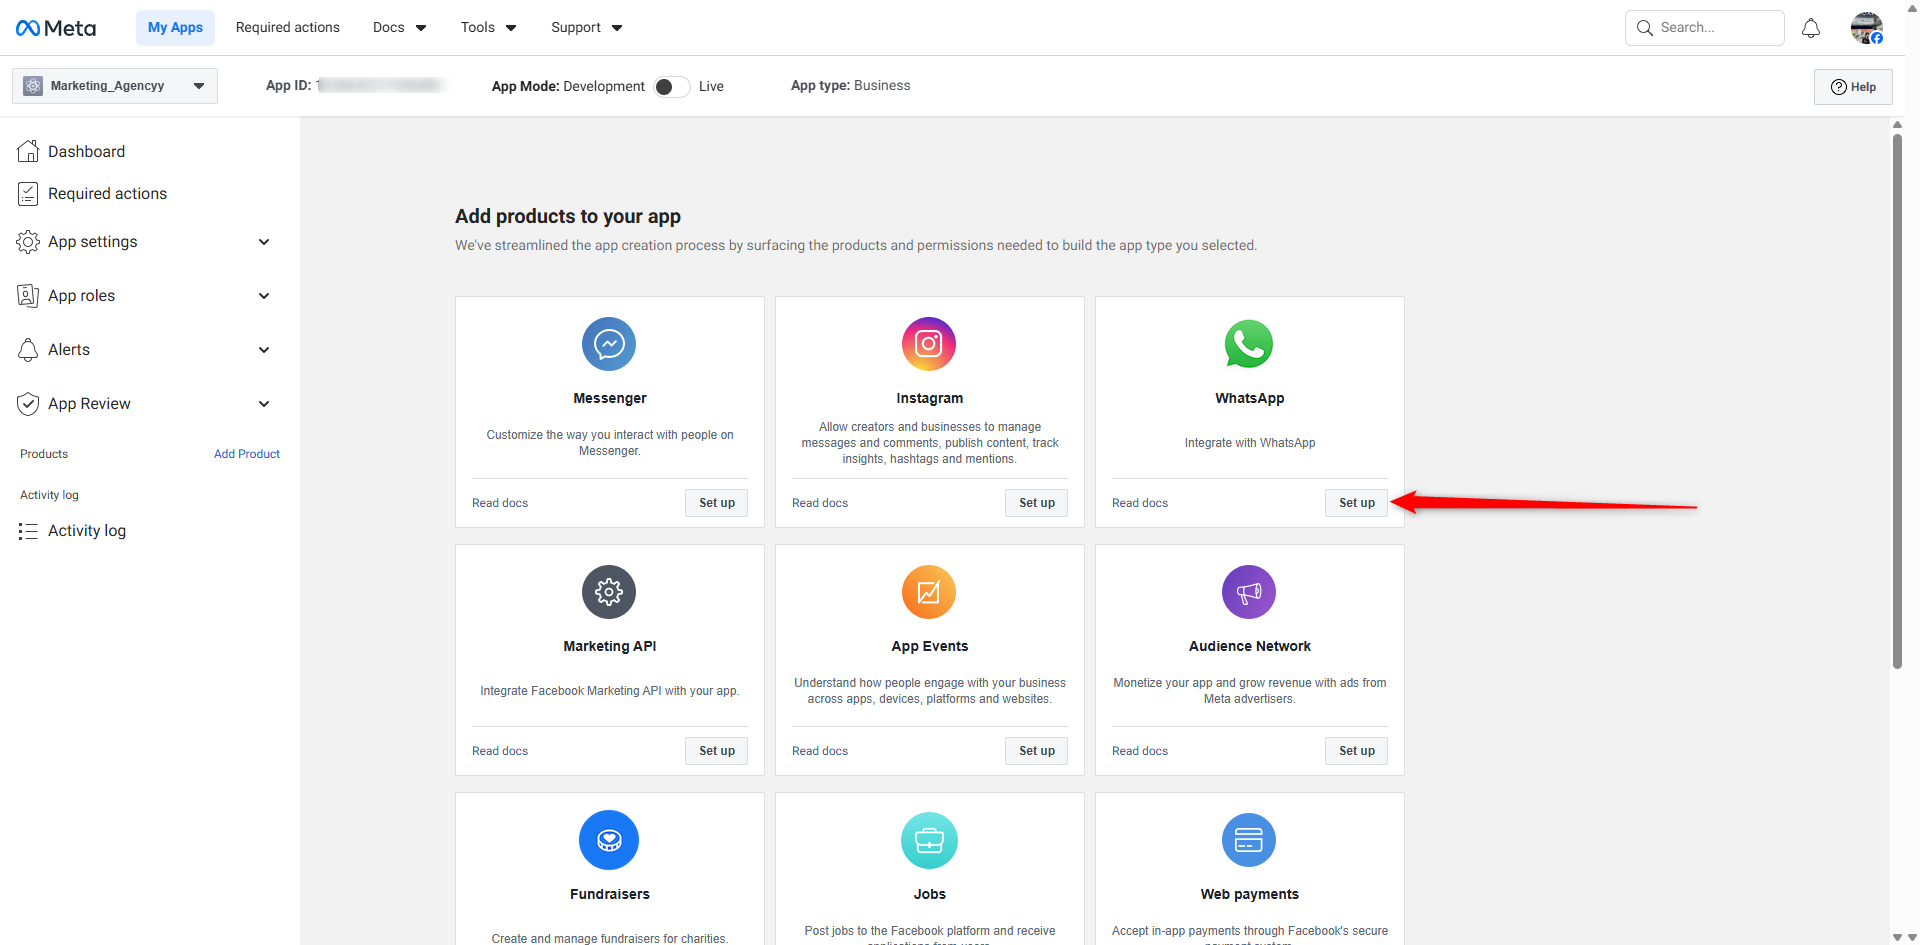Screen dimensions: 1920x945
Task: Click the App Review shield icon
Action: point(28,404)
